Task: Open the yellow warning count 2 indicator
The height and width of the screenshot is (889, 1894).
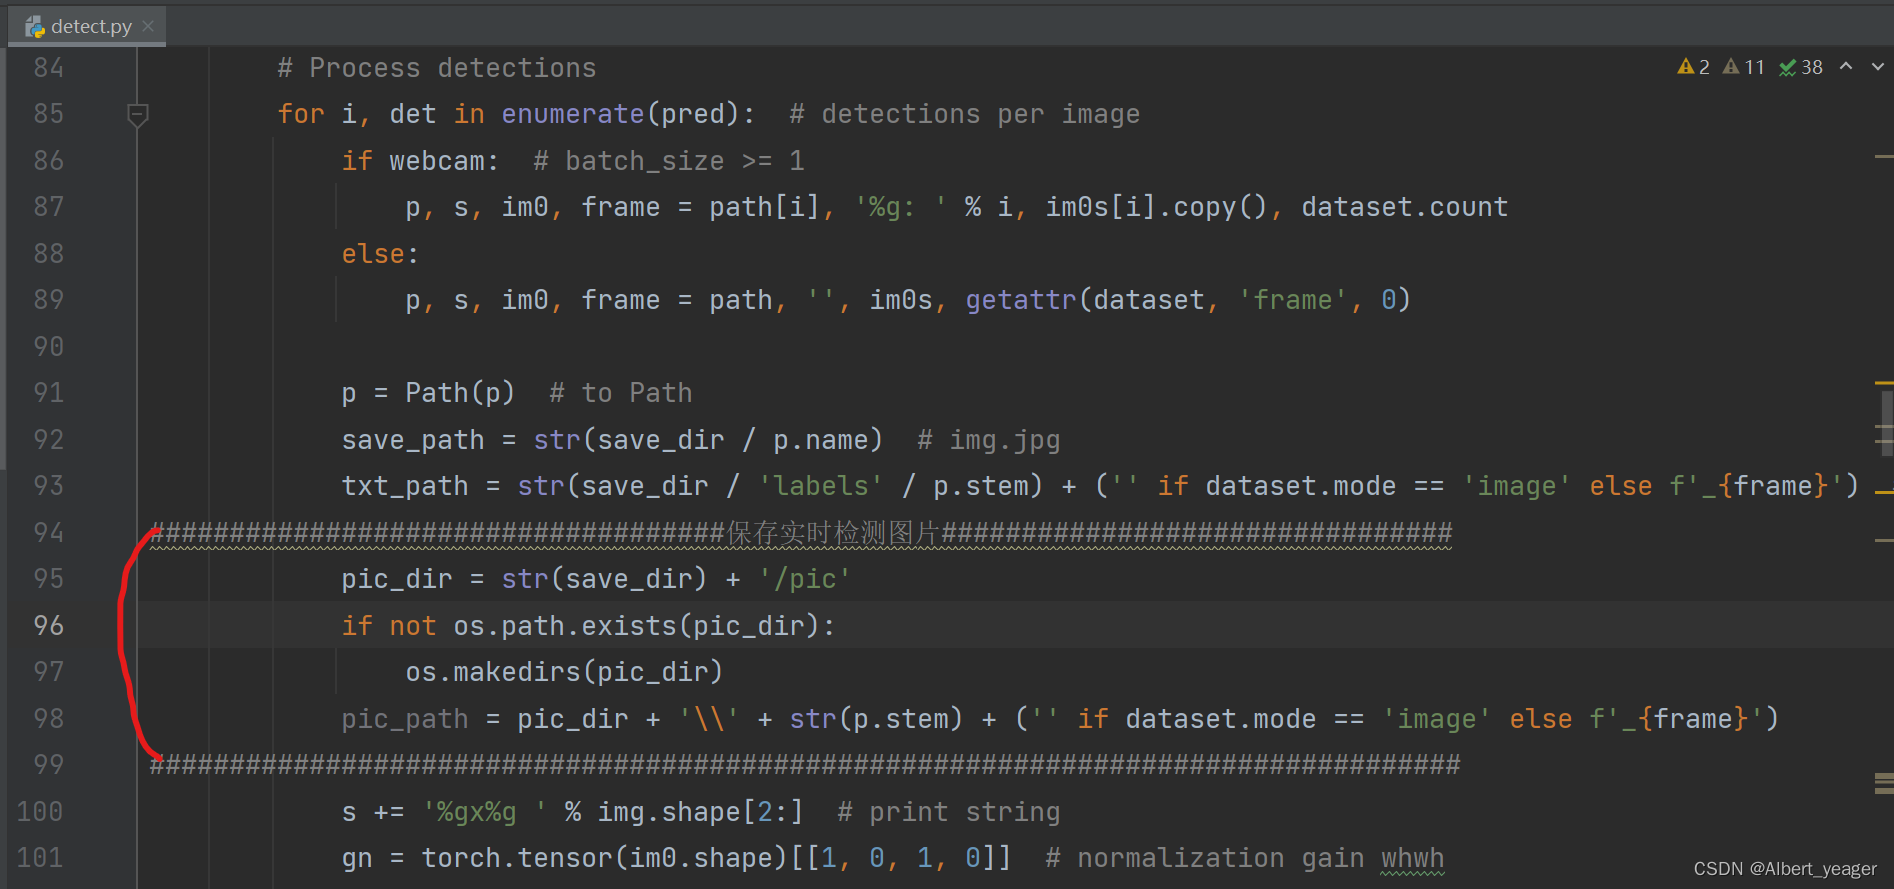Action: tap(1693, 67)
